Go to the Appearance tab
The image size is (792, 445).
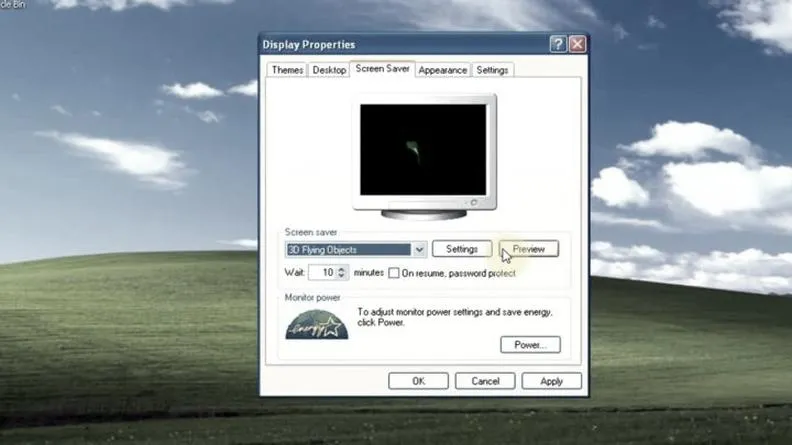click(x=442, y=70)
